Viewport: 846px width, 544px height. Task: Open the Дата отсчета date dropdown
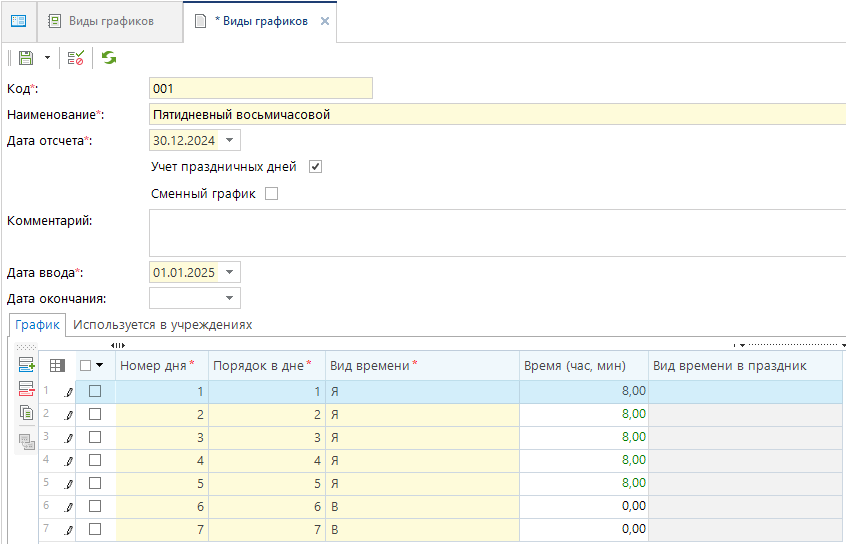pos(231,141)
